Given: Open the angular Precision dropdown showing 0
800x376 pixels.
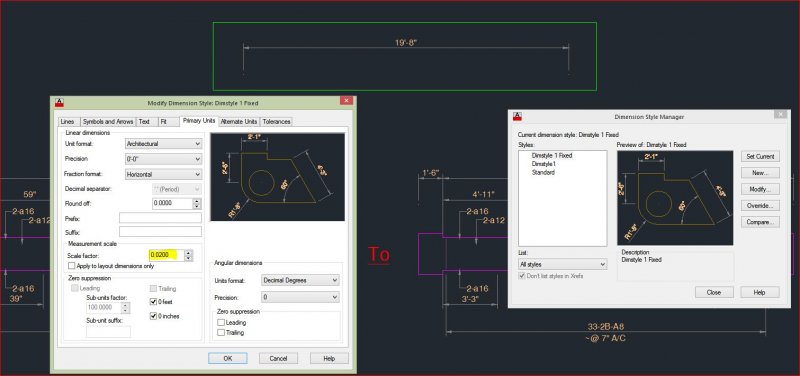Looking at the screenshot, I should 300,297.
